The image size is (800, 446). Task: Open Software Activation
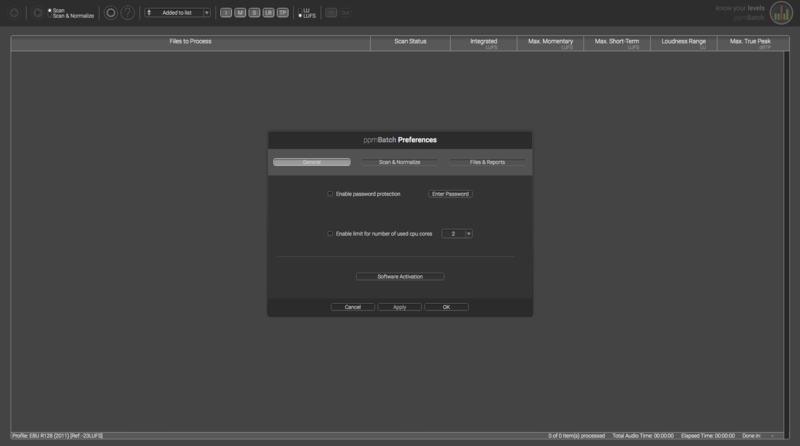[400, 277]
